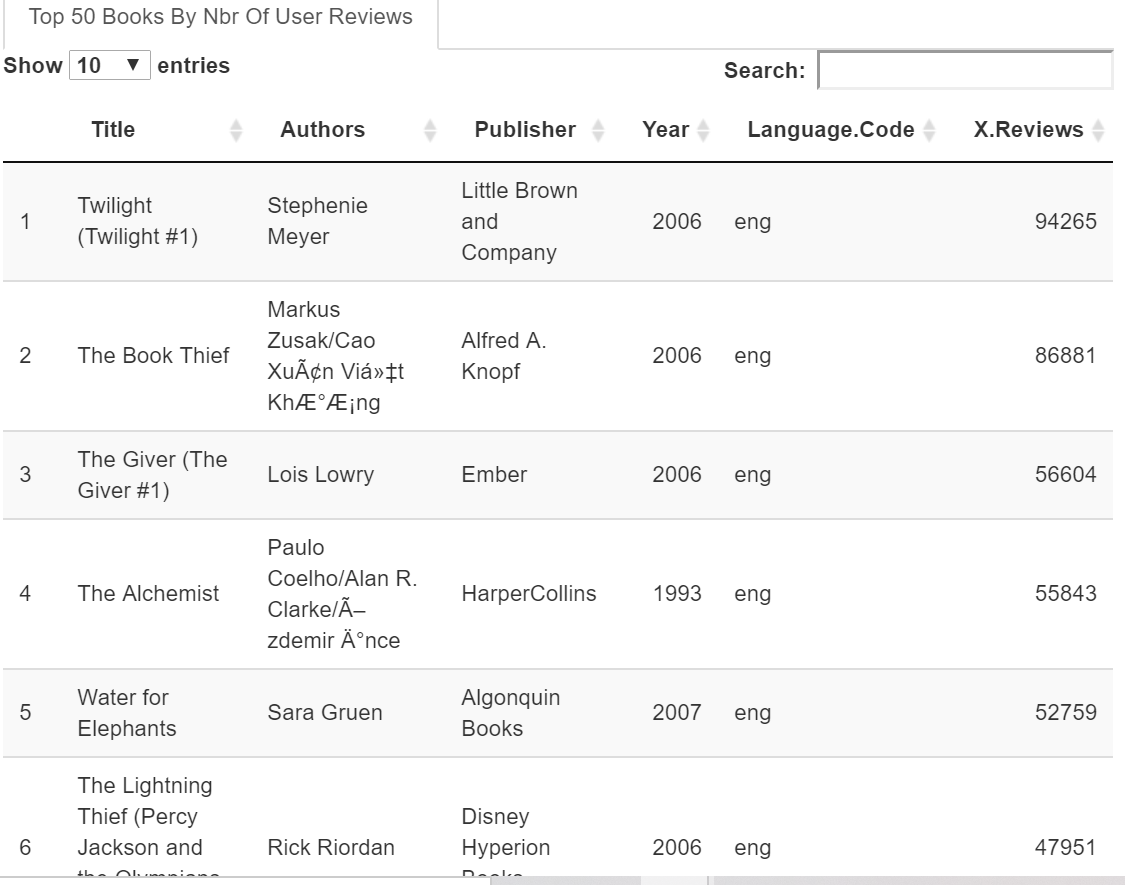Click the Publisher column header text
Viewport: 1125px width, 885px height.
525,130
